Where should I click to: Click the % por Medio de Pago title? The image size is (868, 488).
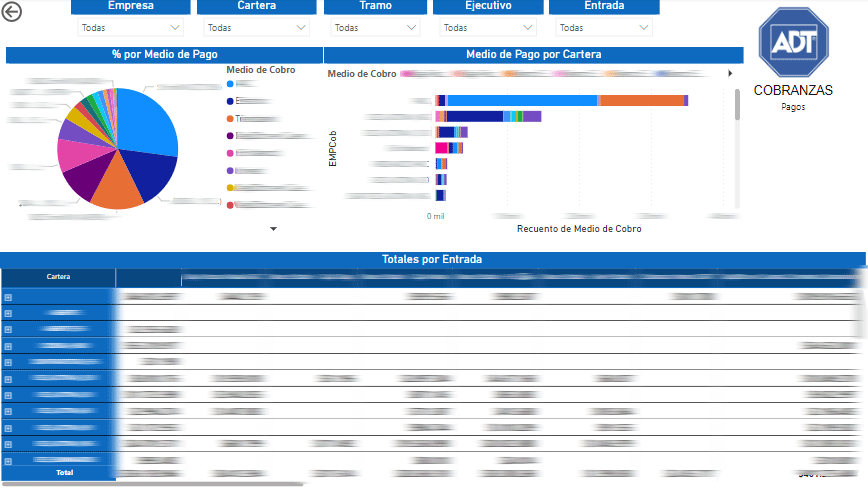point(164,54)
